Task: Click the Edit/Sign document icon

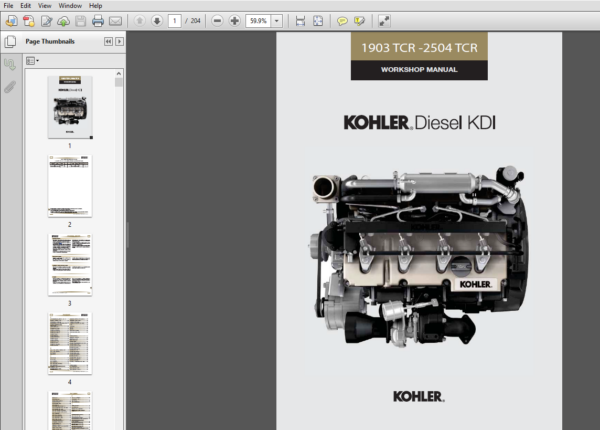Action: [x=46, y=21]
